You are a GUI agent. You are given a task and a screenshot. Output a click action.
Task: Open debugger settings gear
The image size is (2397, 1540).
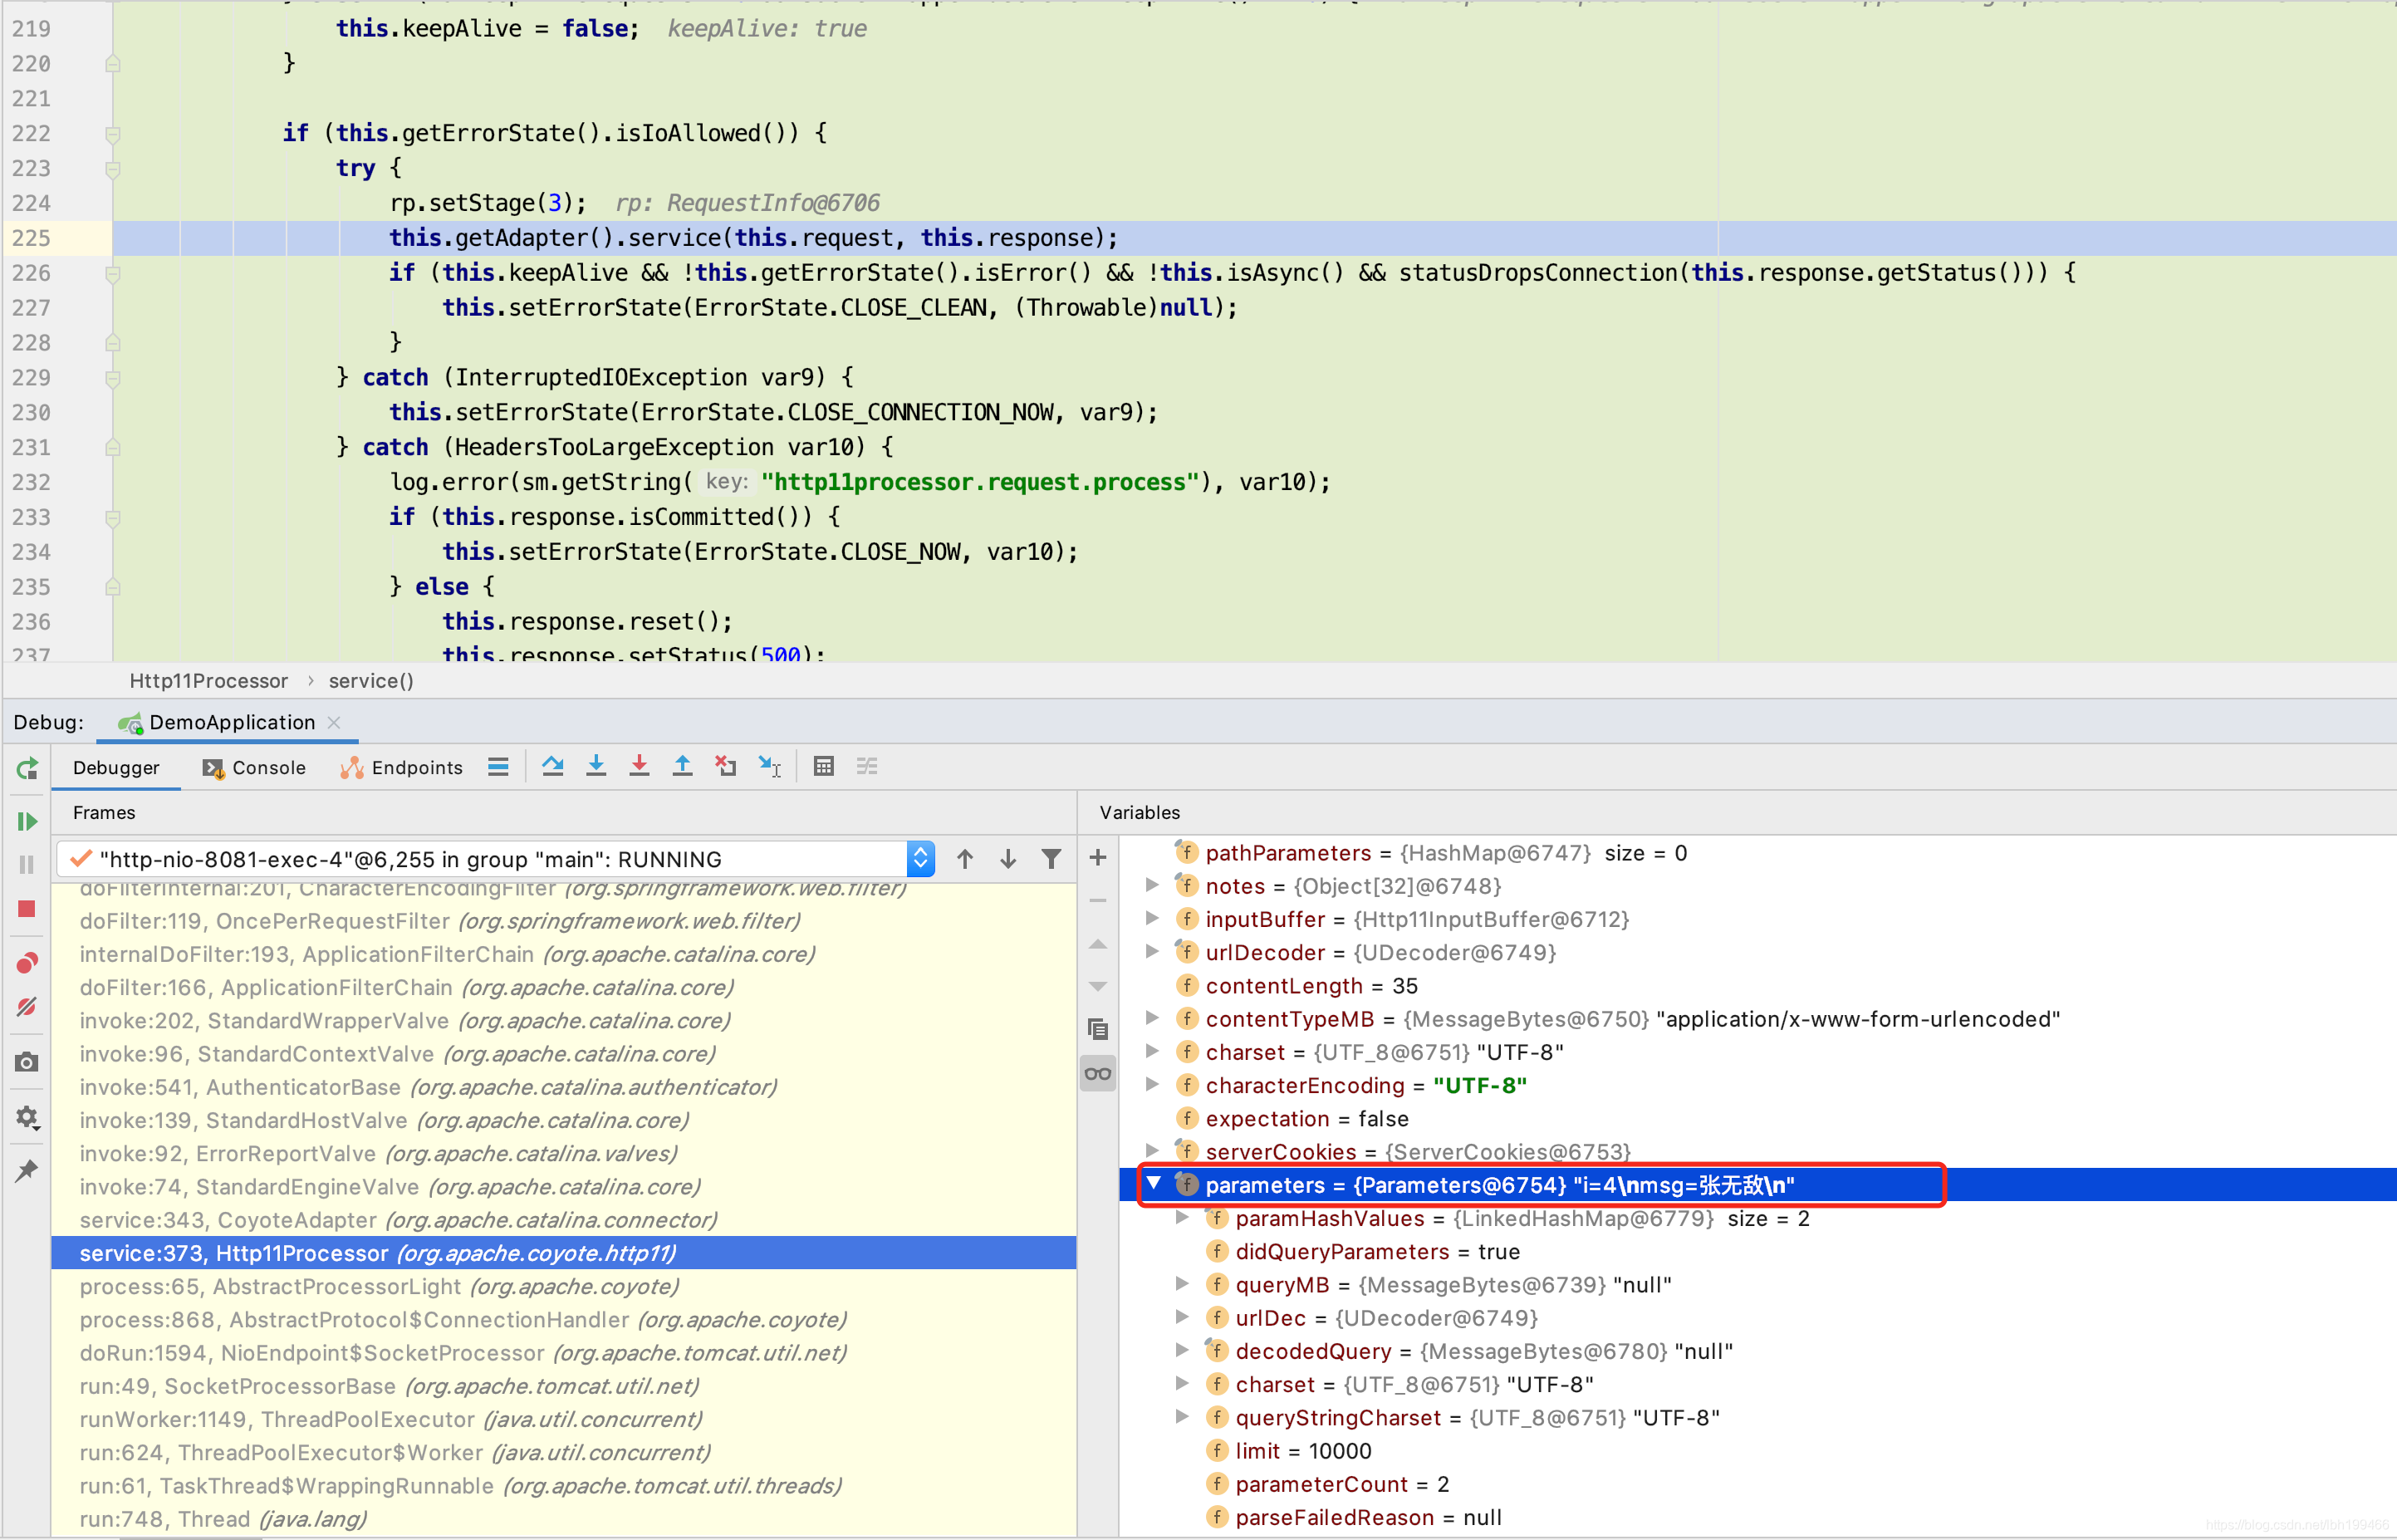coord(27,1117)
